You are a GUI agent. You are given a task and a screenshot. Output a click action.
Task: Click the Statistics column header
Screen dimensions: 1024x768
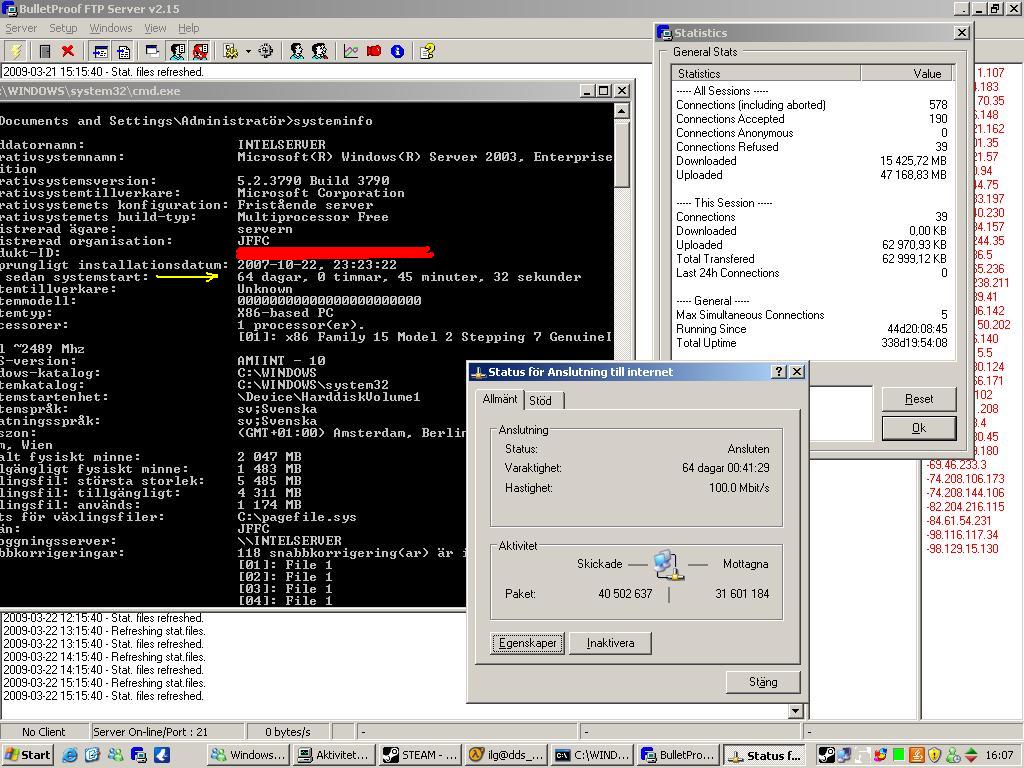766,73
